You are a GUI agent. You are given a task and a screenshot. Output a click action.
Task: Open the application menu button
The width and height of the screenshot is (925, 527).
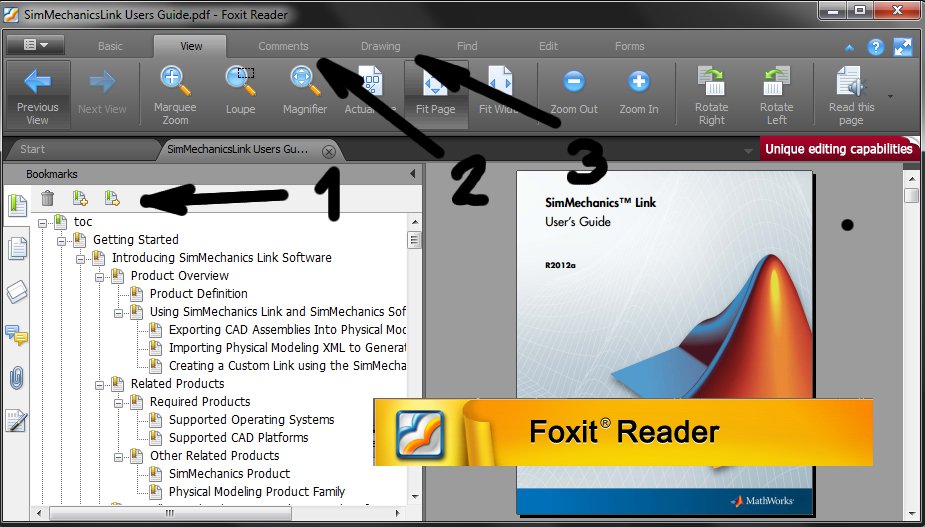click(x=35, y=45)
